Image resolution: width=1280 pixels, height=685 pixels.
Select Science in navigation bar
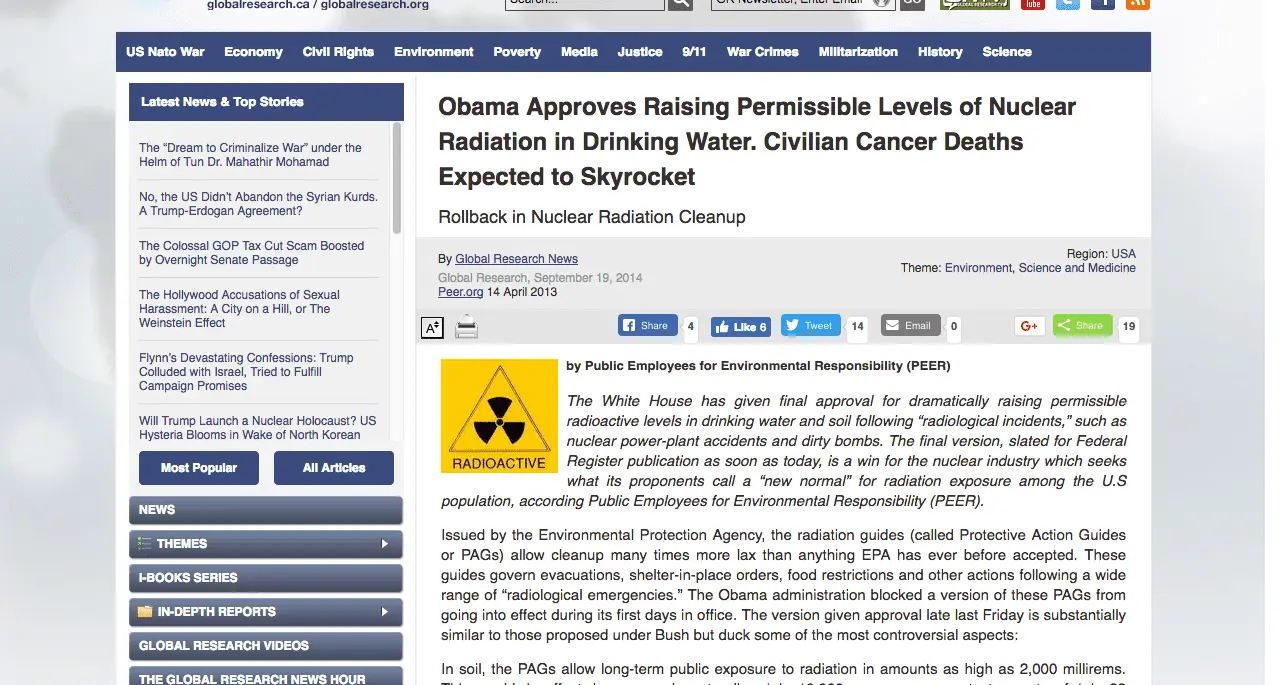coord(1007,52)
